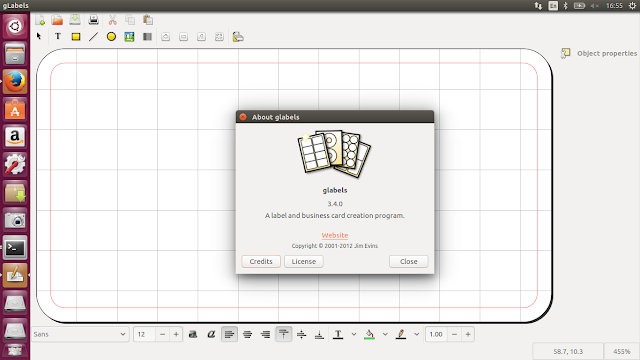Enable center text alignment
The image size is (640, 360).
pos(247,334)
